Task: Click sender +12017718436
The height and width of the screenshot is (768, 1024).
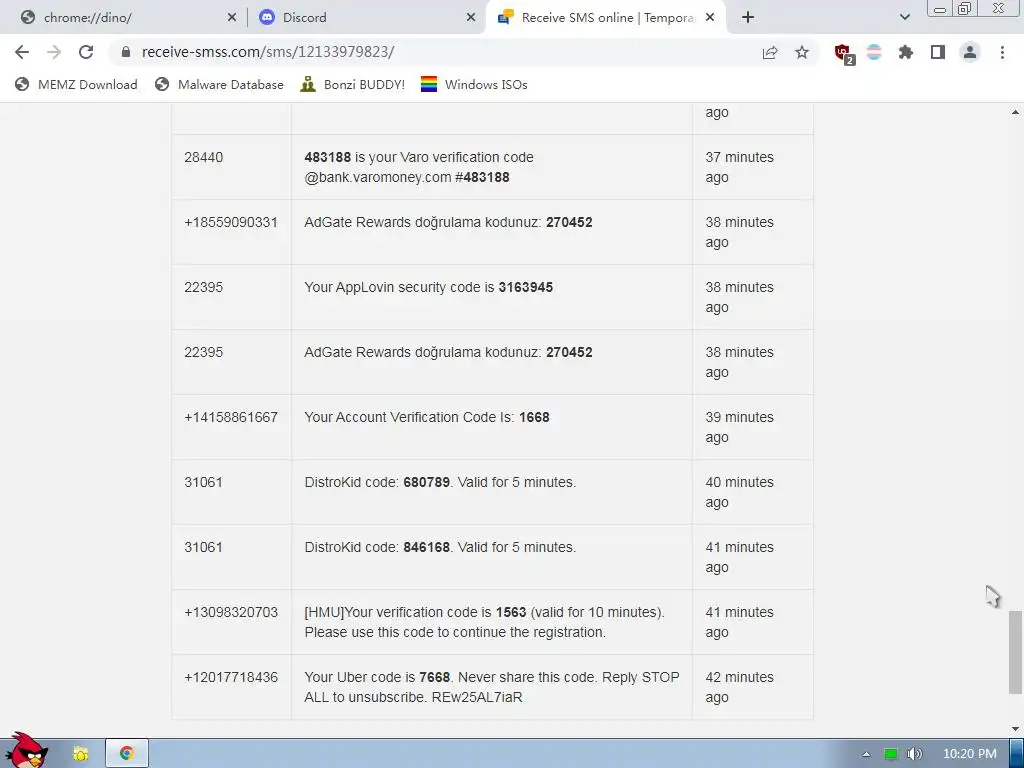Action: tap(231, 677)
